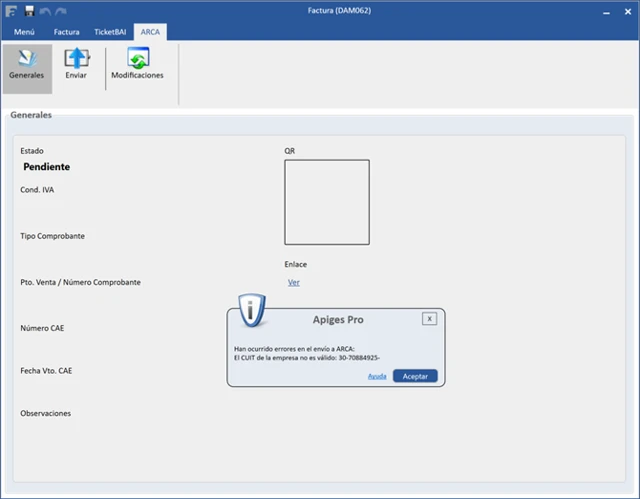Click the application logo in the title bar
The height and width of the screenshot is (499, 640).
11,10
